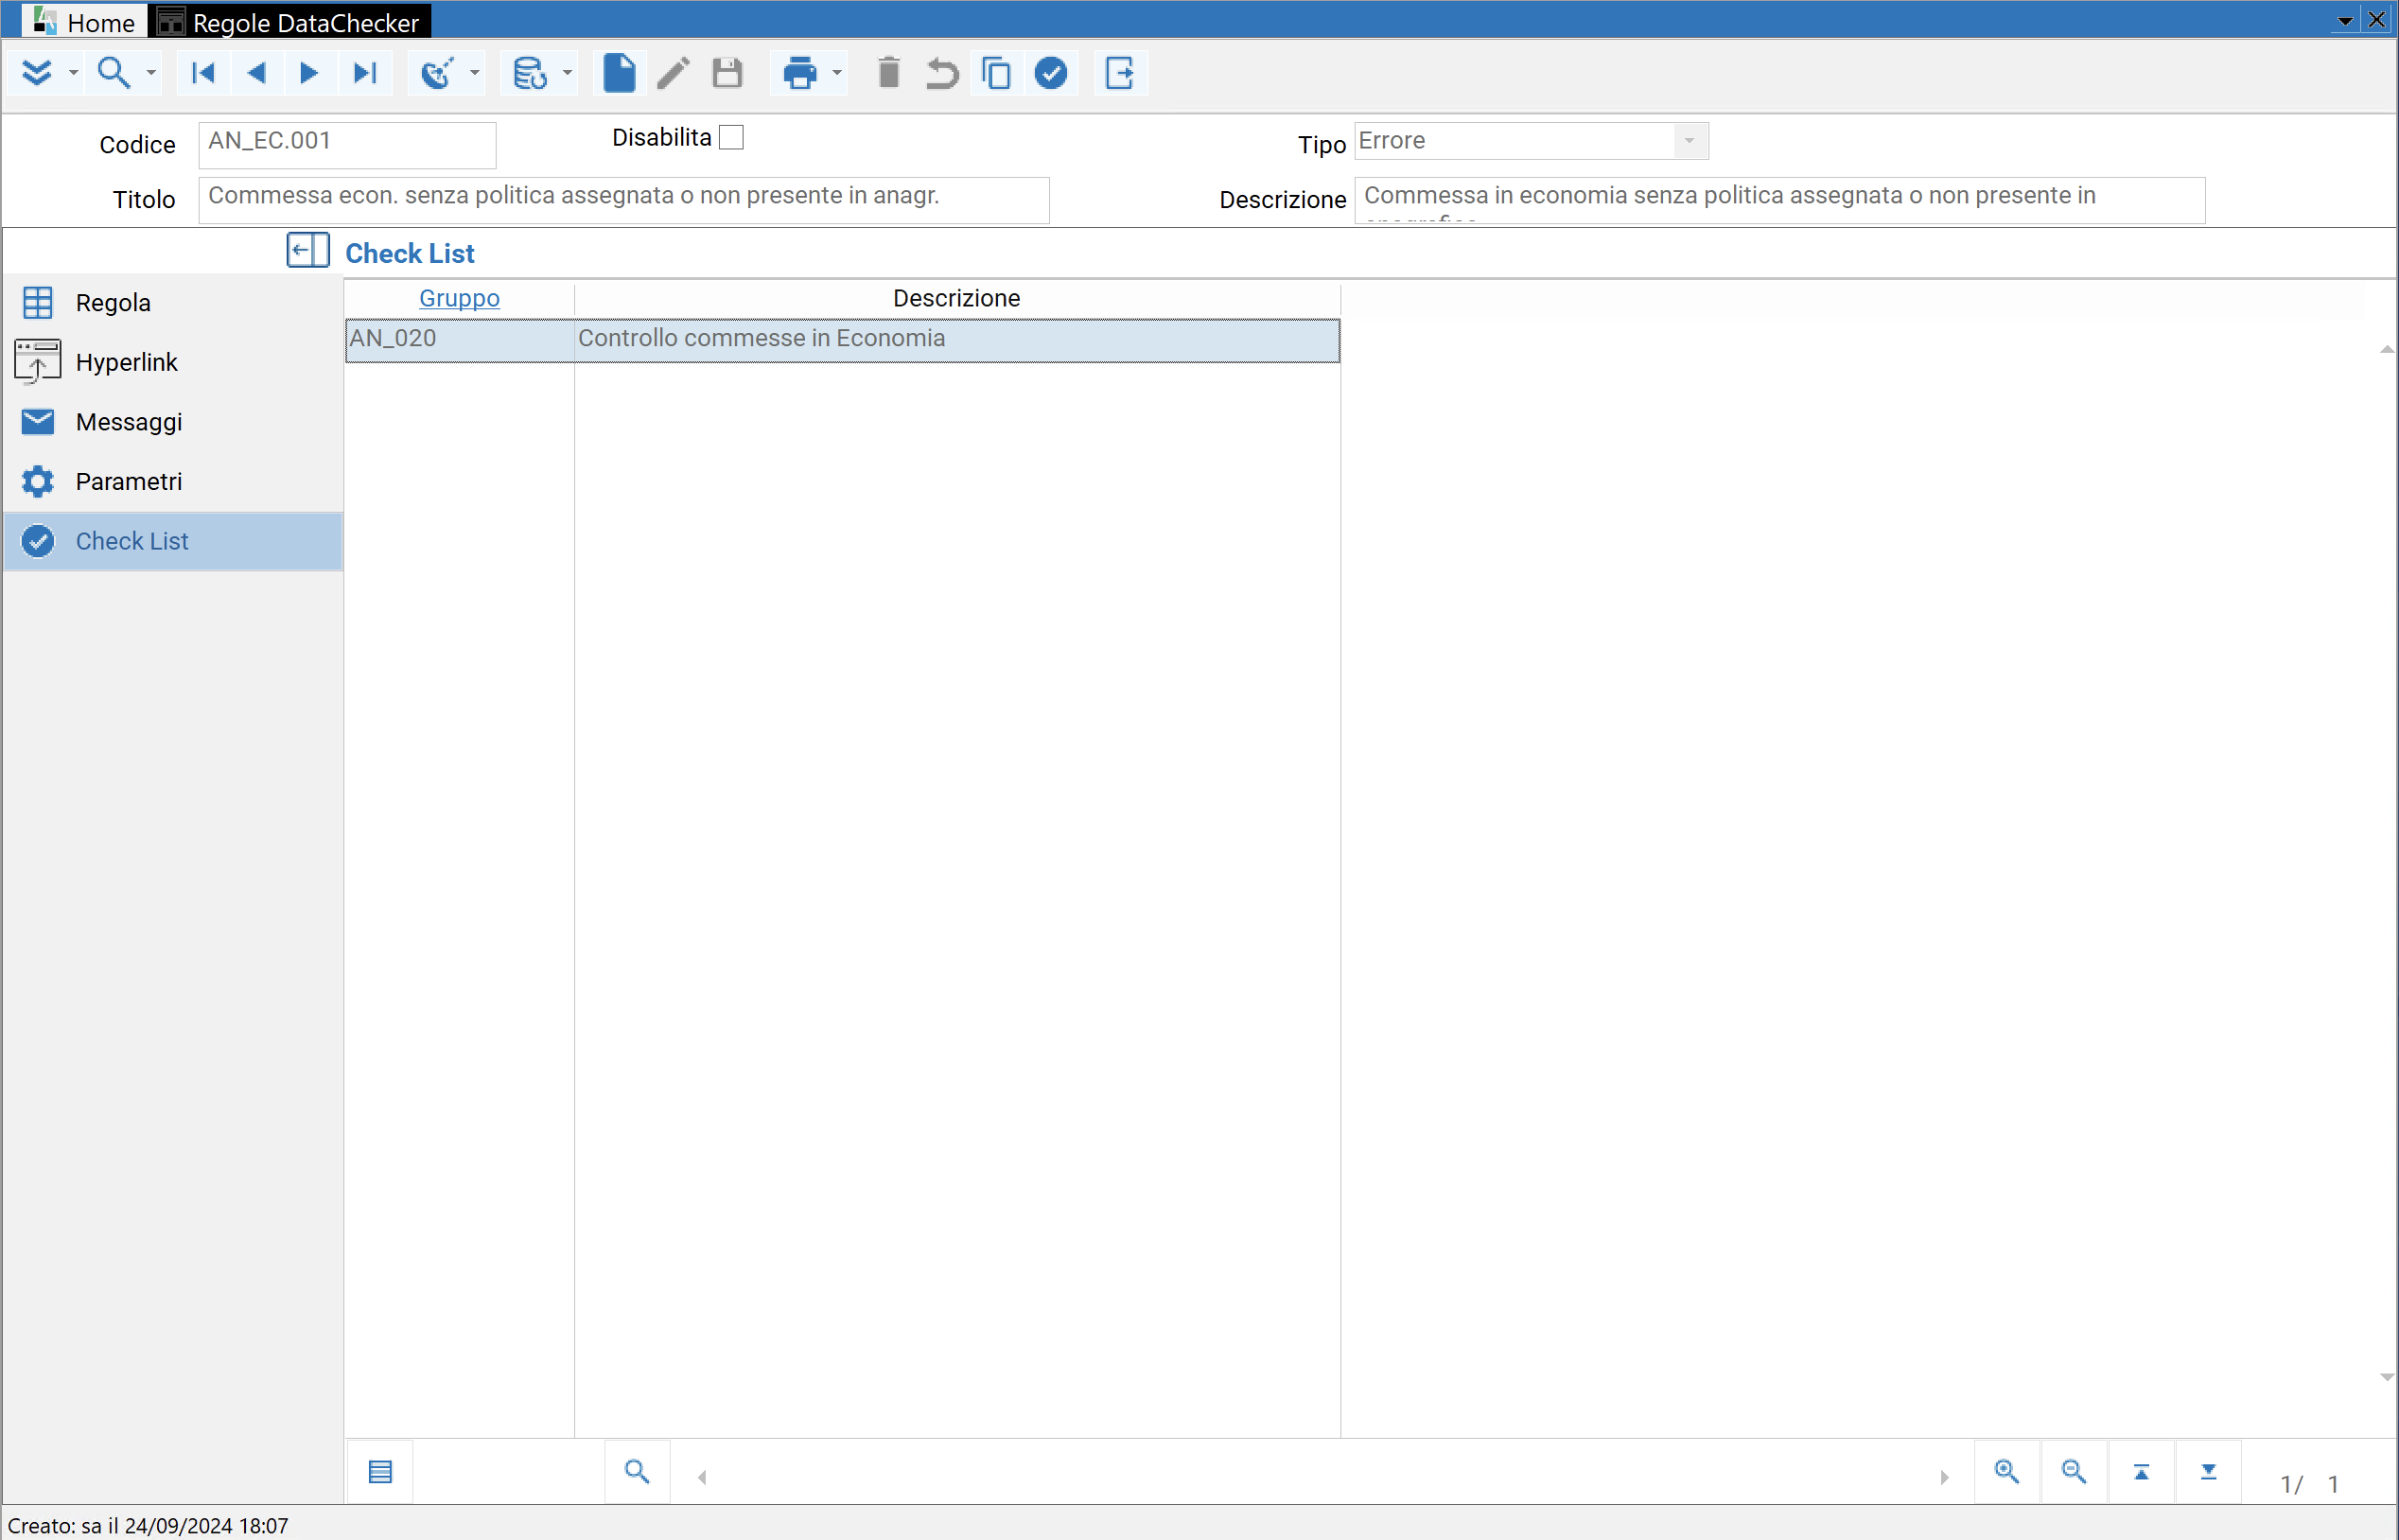Jump to the bottom of the grid with the arrow icon
Image resolution: width=2399 pixels, height=1540 pixels.
point(2208,1472)
